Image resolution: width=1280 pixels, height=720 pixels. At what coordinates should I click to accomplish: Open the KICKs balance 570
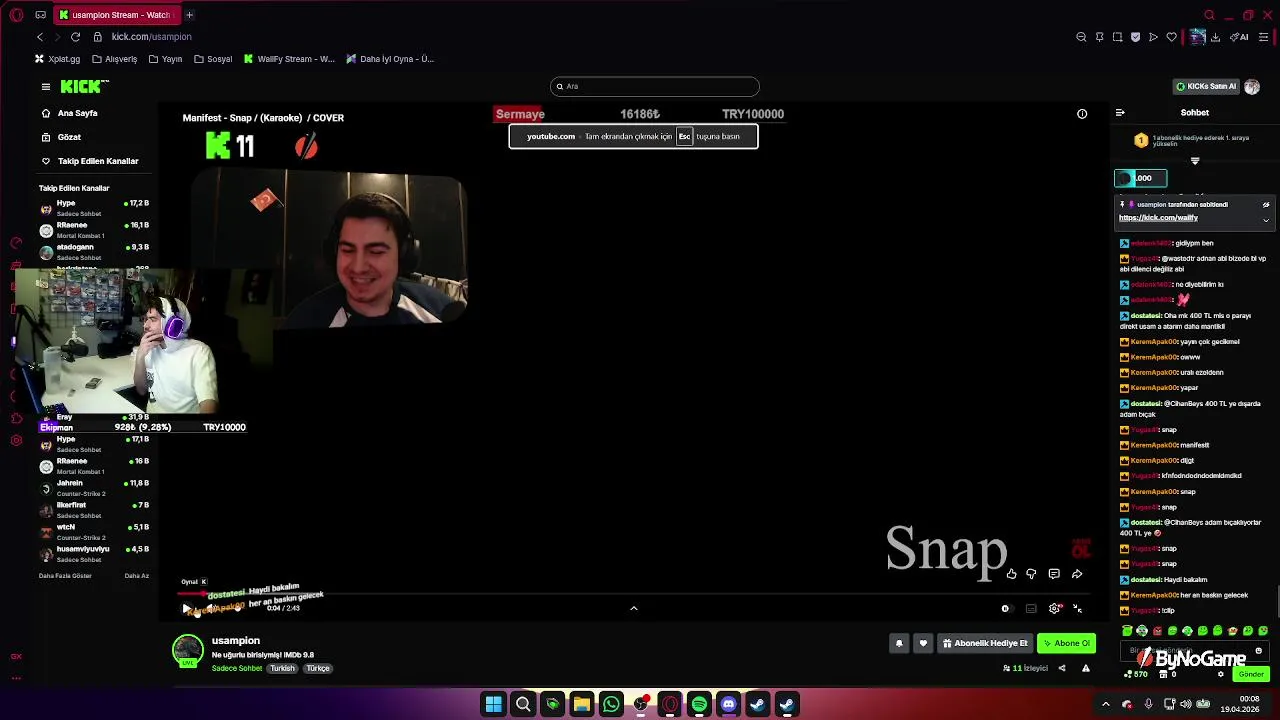[1136, 674]
